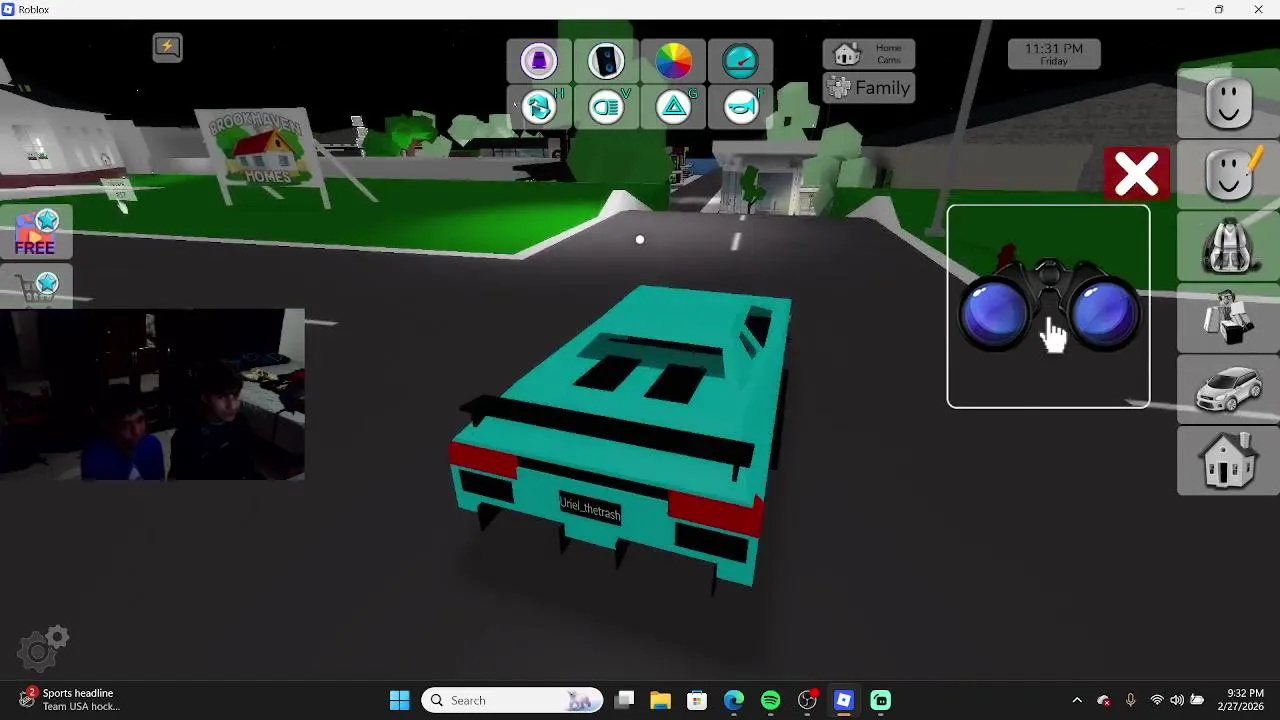1280x720 pixels.
Task: Open File Explorer from the taskbar
Action: pyautogui.click(x=660, y=700)
